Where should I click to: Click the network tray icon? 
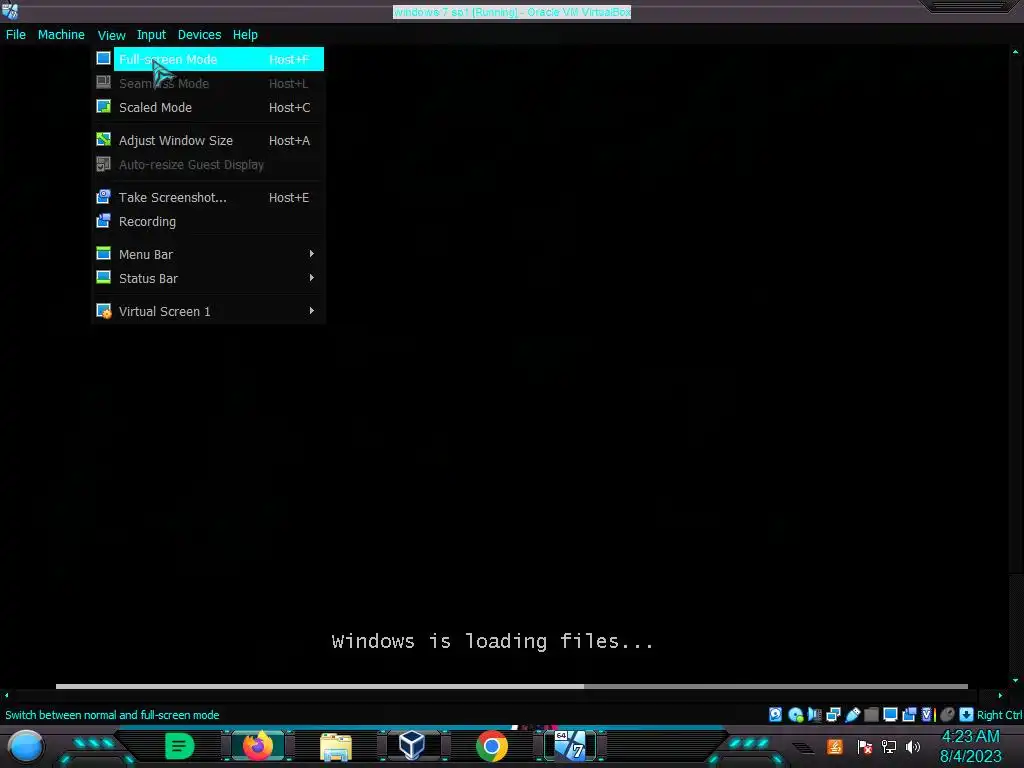click(x=889, y=746)
